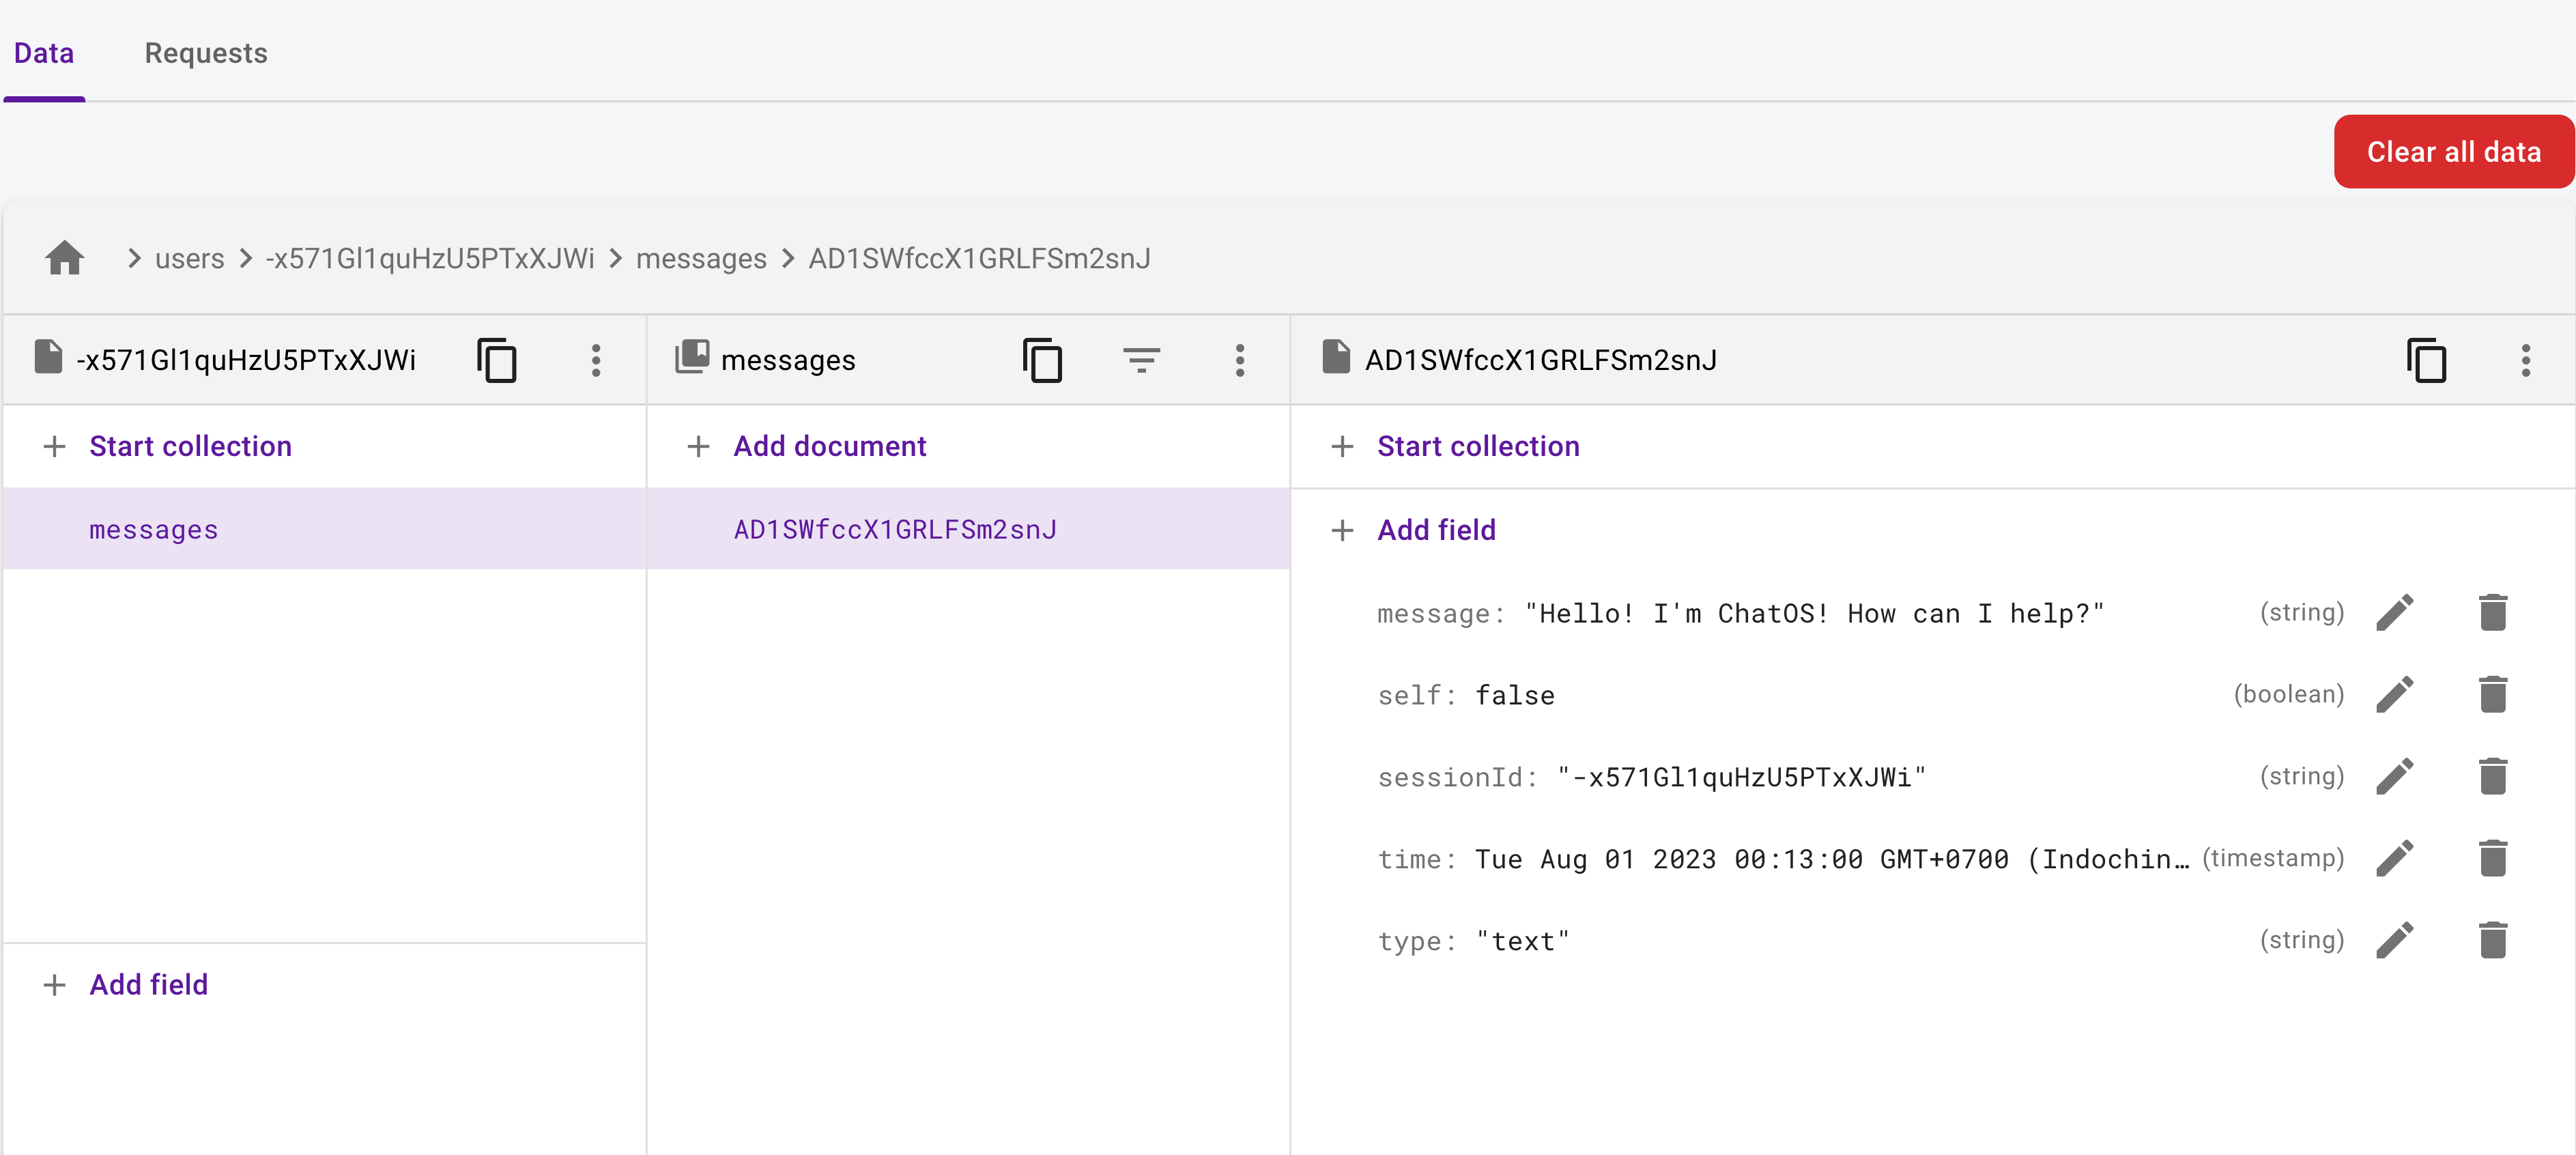Image resolution: width=2576 pixels, height=1155 pixels.
Task: Edit the type field
Action: [x=2395, y=941]
